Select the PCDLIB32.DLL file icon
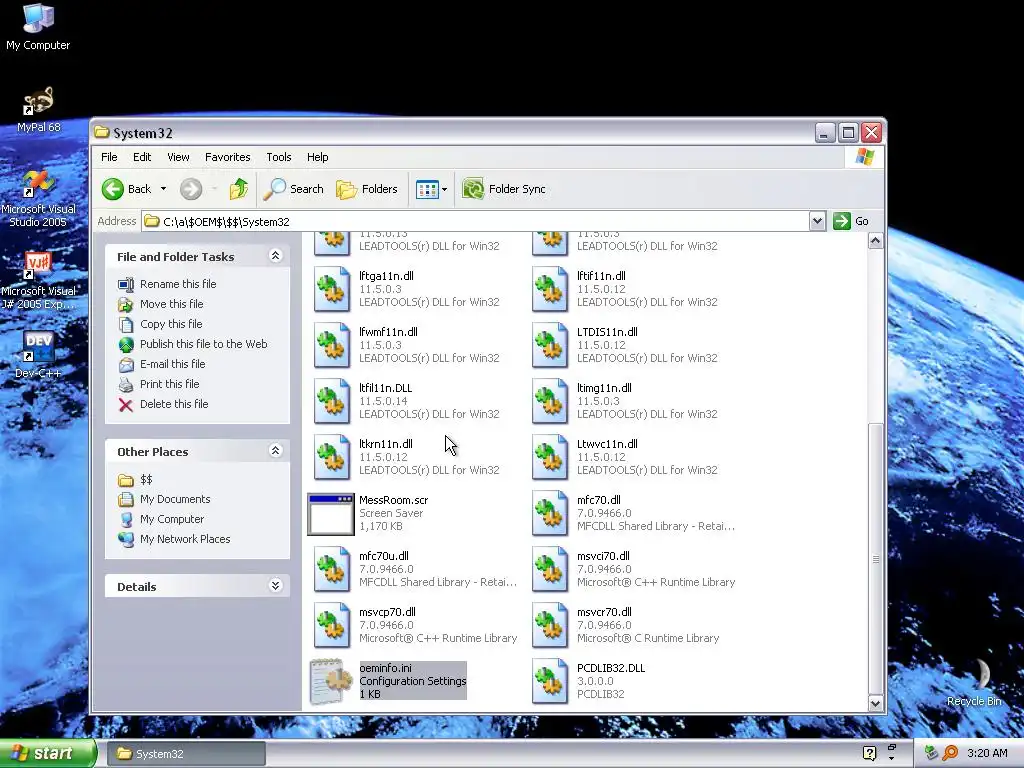Image resolution: width=1024 pixels, height=768 pixels. click(550, 682)
